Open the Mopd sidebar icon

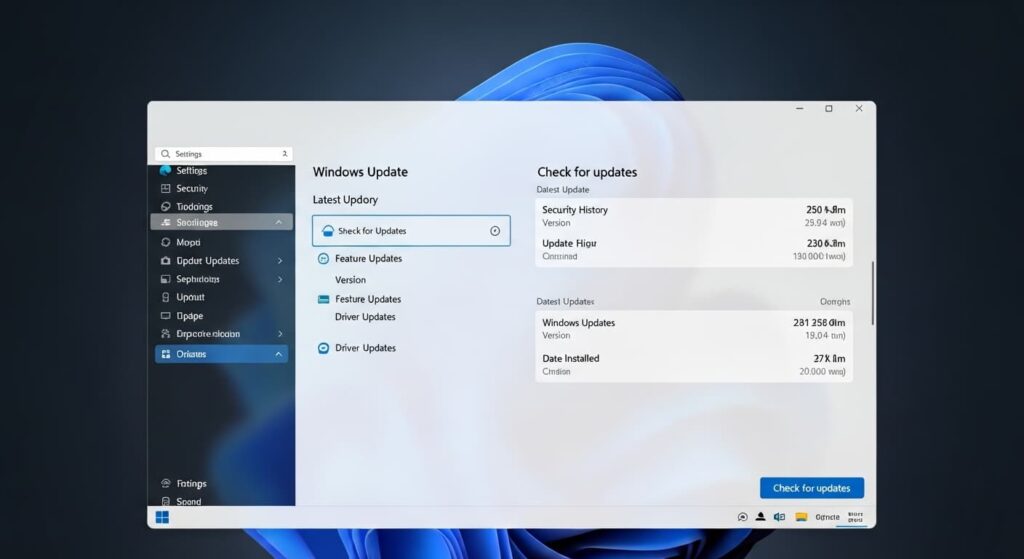[165, 242]
